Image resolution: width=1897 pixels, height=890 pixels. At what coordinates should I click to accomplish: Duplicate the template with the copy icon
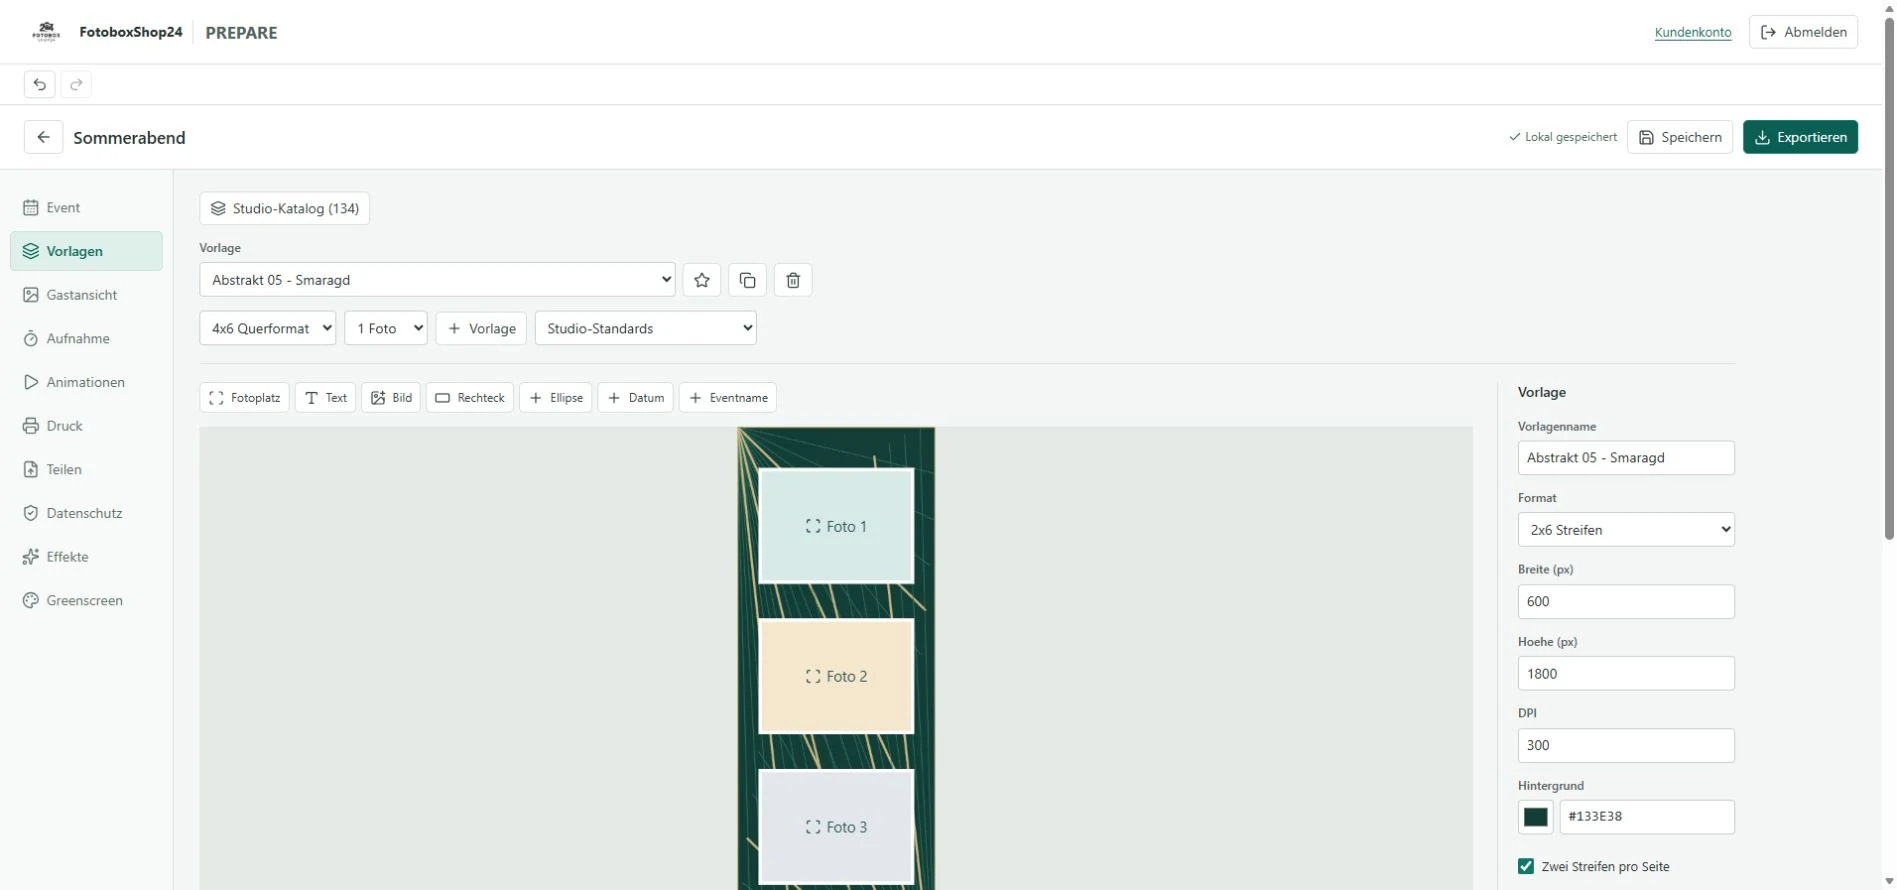coord(748,280)
